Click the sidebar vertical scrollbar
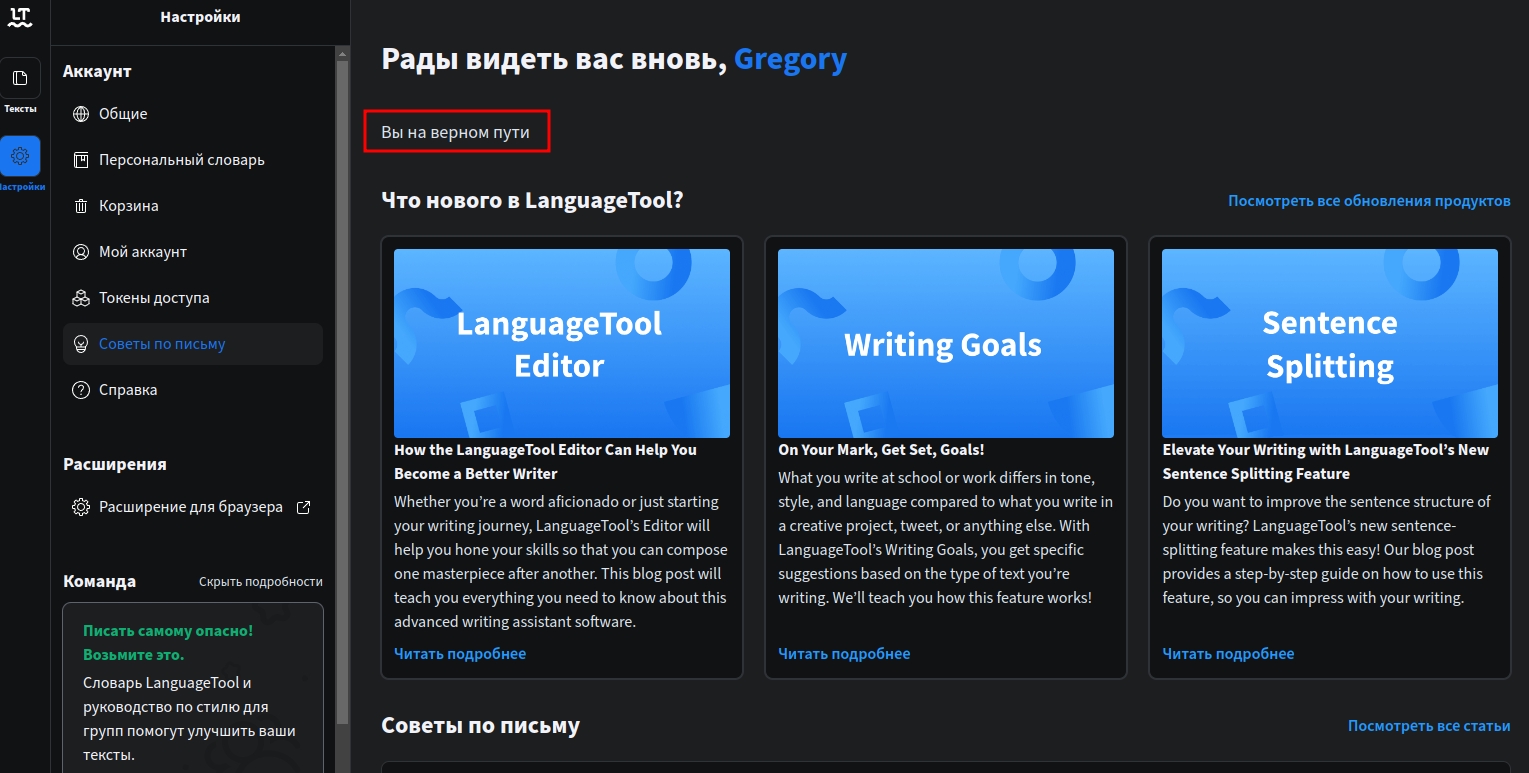 [343, 390]
